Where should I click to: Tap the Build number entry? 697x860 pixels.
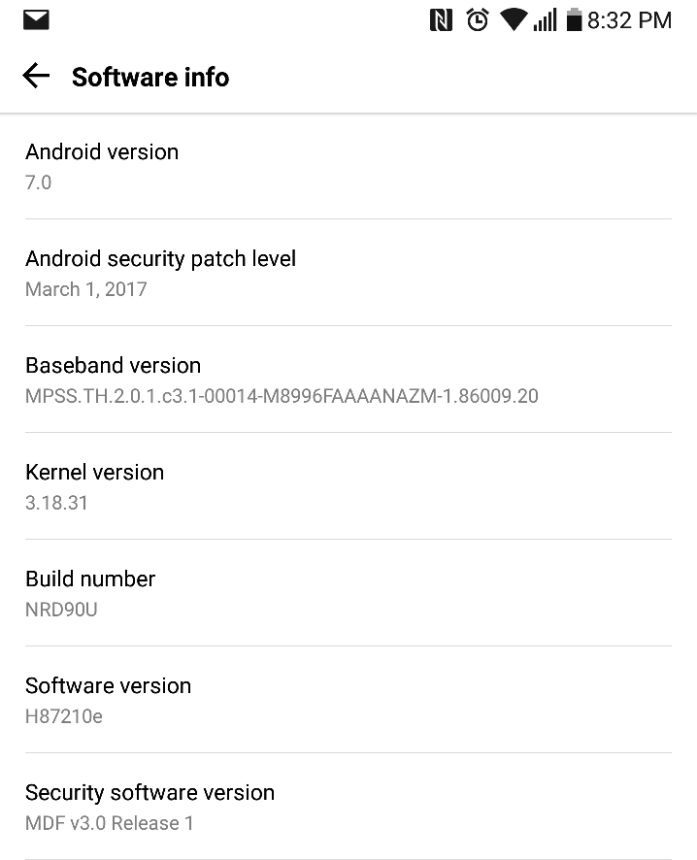coord(348,592)
